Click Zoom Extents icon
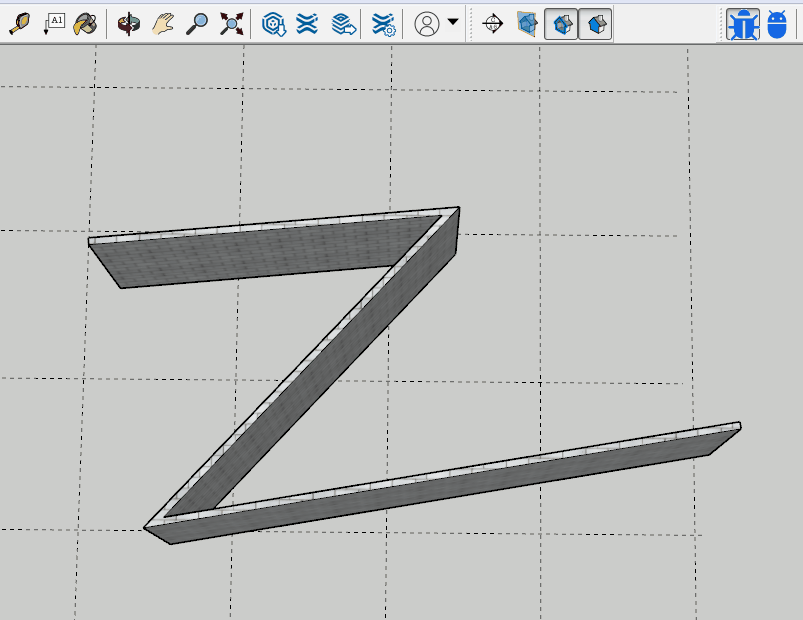The width and height of the screenshot is (803, 620). (231, 24)
